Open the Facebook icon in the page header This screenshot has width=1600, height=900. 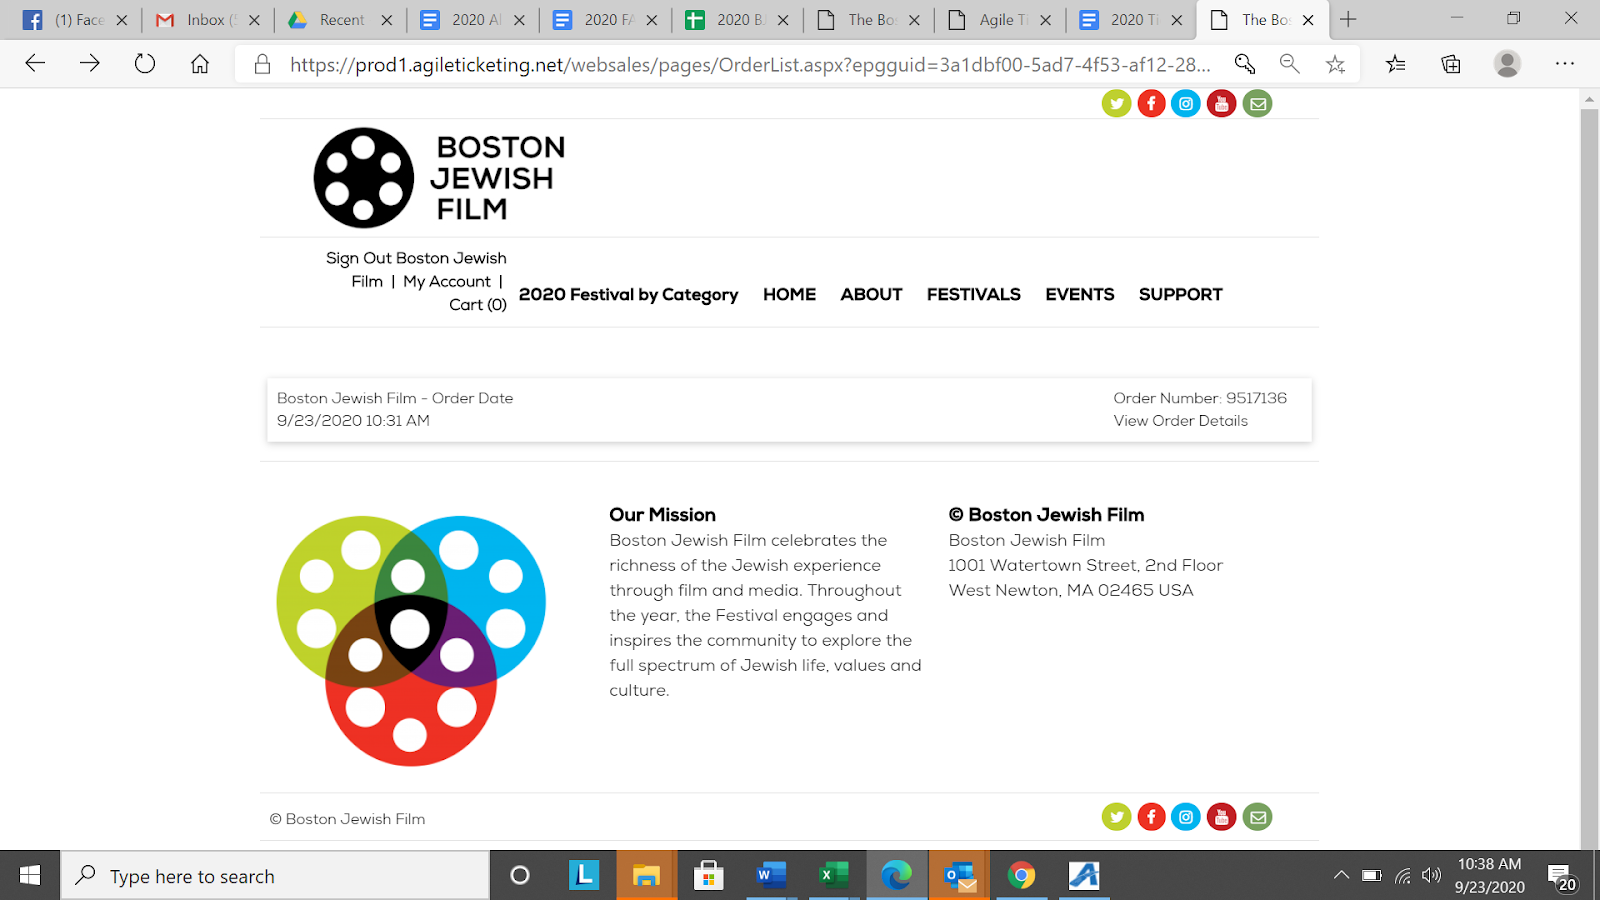click(1151, 103)
